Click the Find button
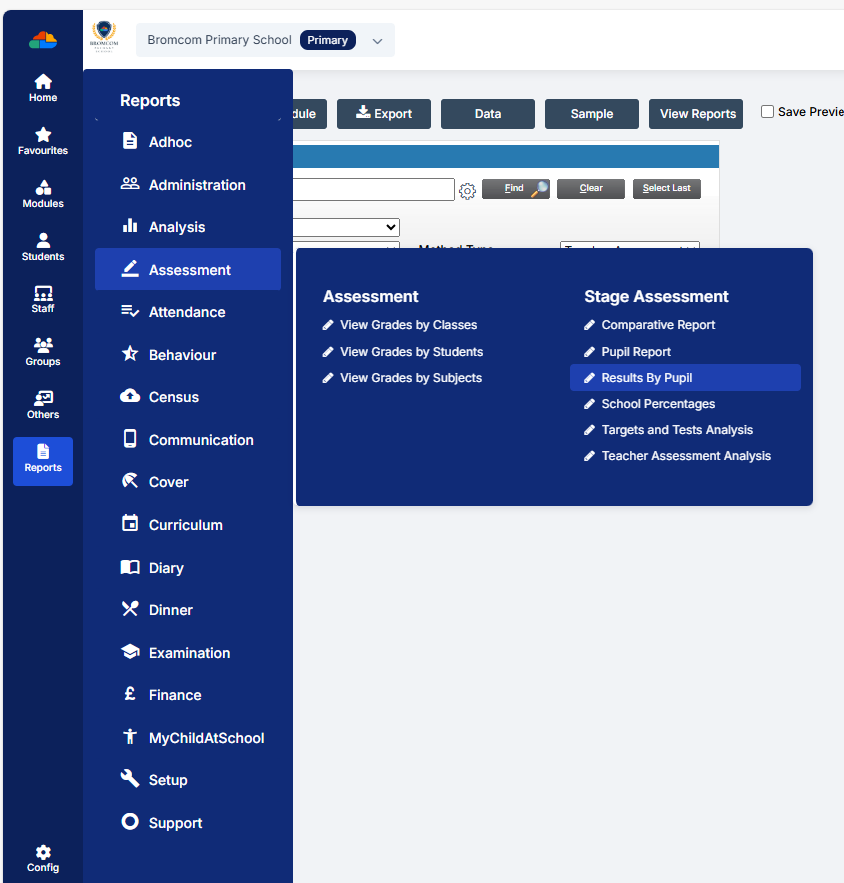 tap(515, 189)
